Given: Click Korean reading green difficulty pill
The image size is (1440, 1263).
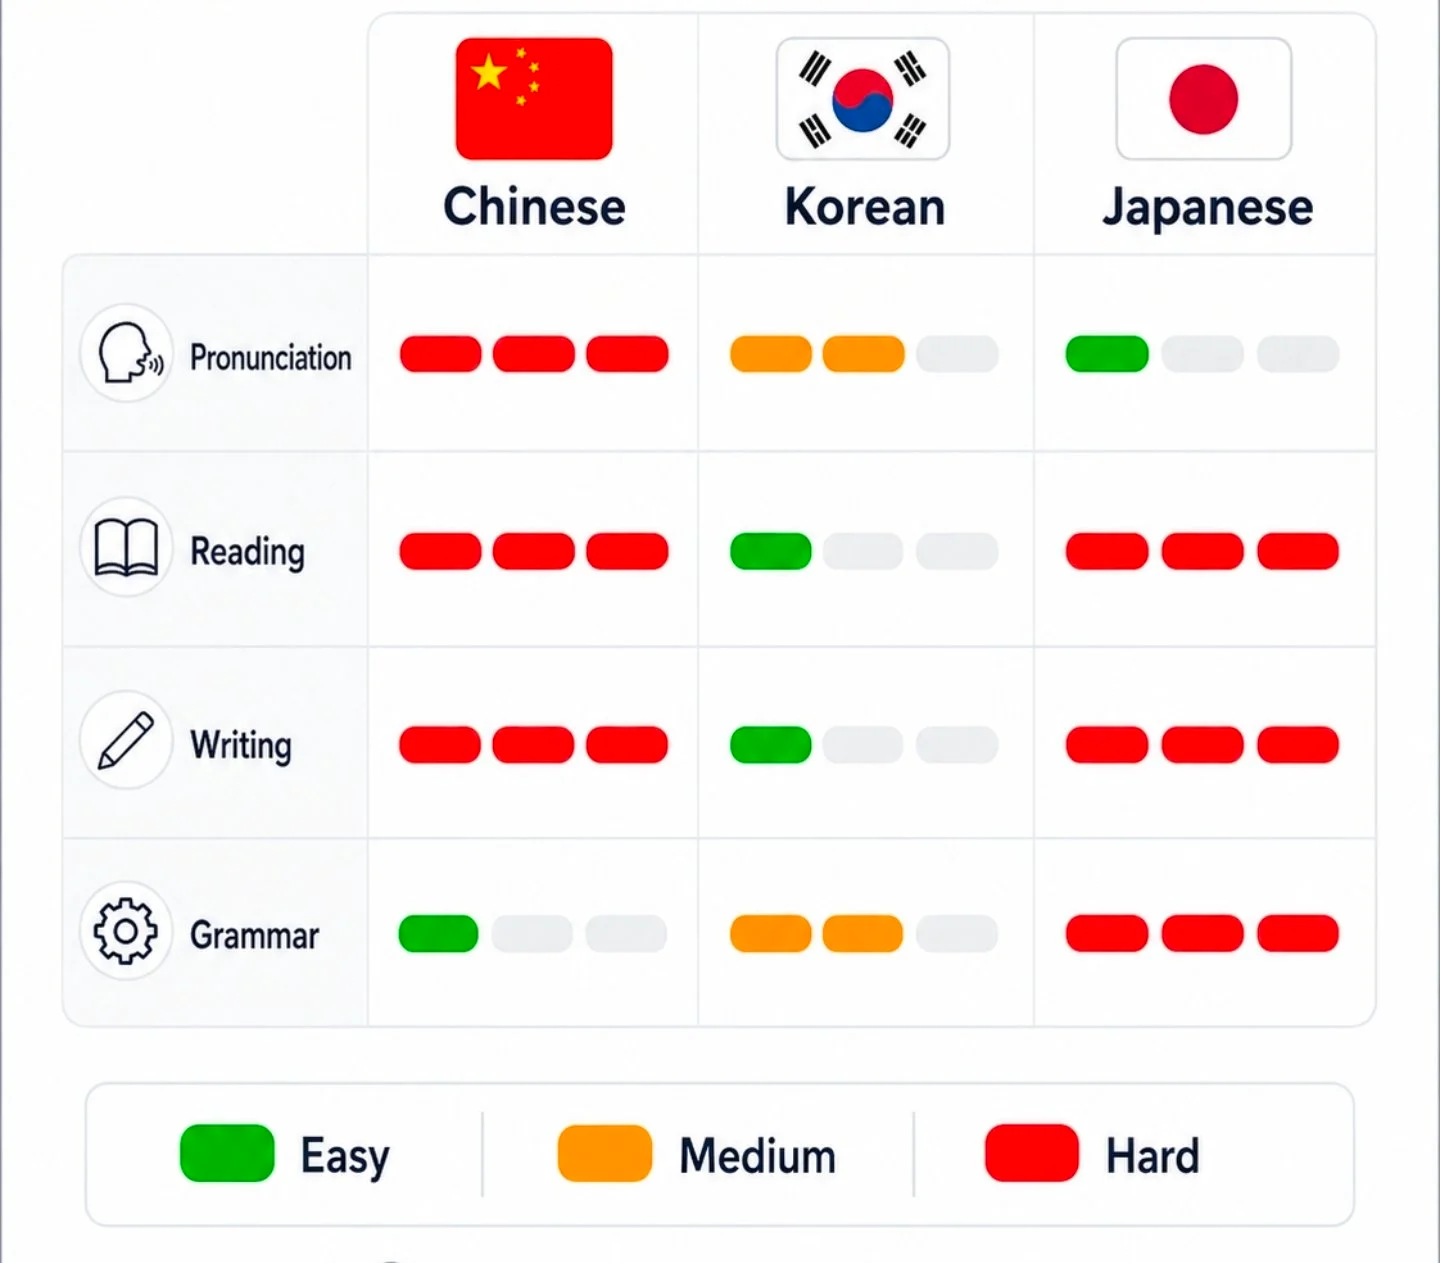Looking at the screenshot, I should click(x=771, y=551).
